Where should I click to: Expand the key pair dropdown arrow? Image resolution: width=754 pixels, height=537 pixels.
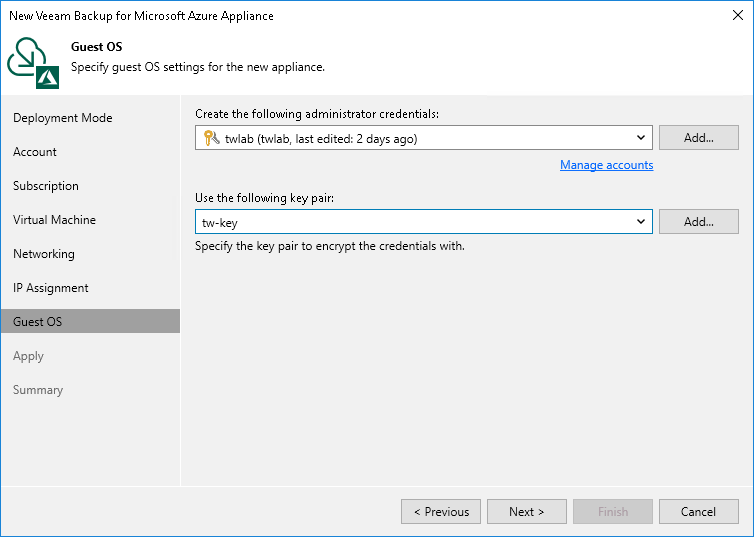pos(641,222)
